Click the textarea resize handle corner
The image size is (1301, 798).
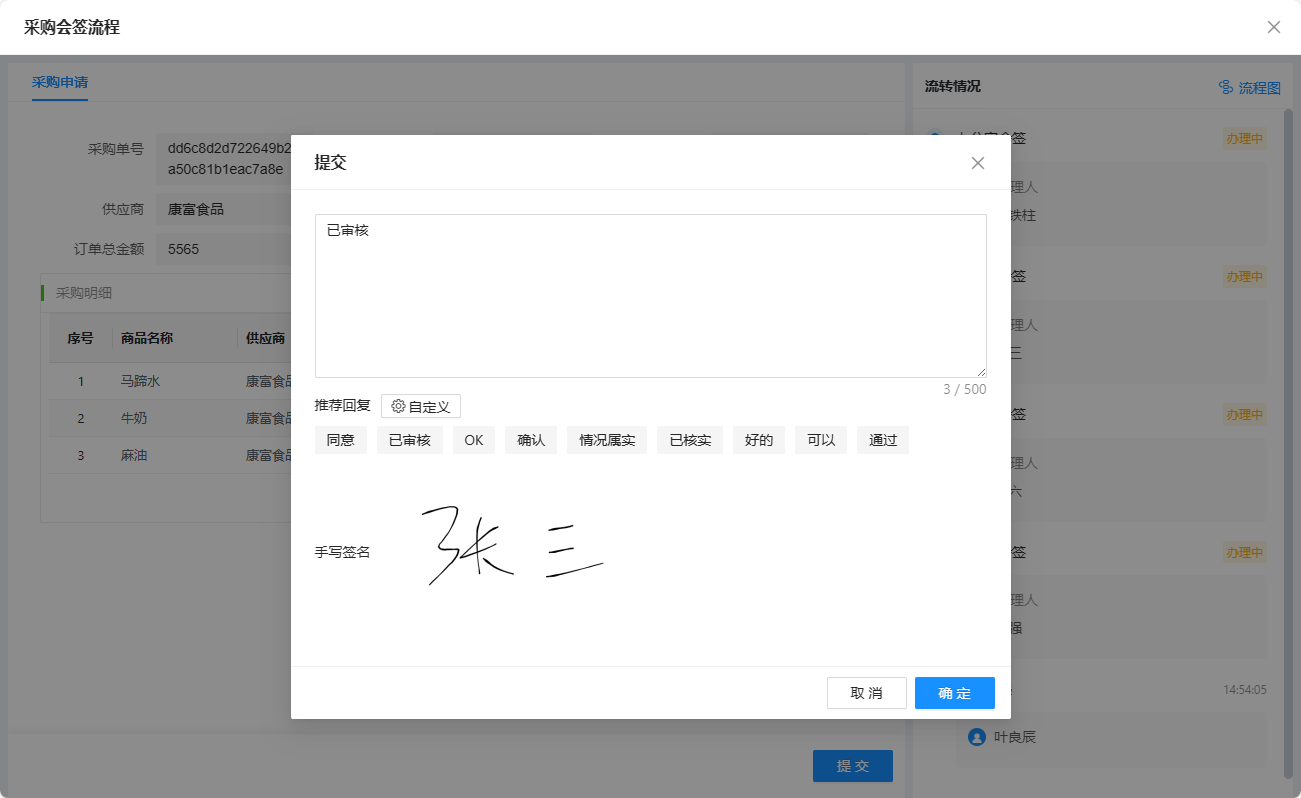point(981,372)
